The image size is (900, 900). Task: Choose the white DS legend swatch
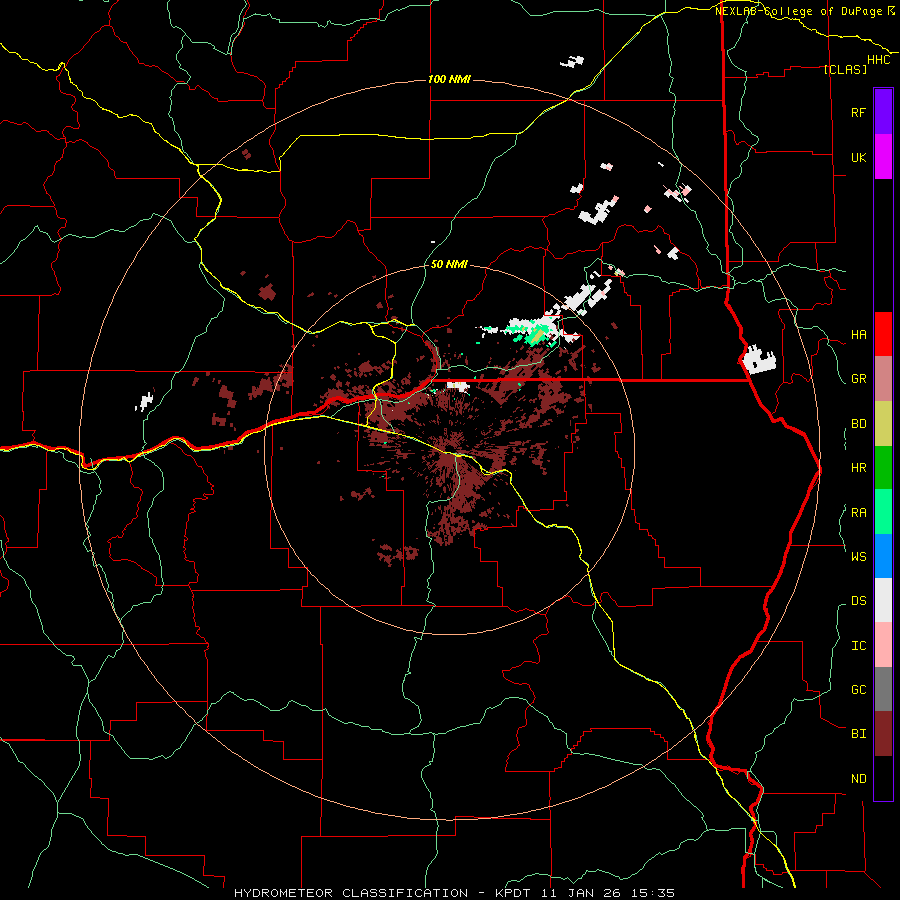[883, 600]
